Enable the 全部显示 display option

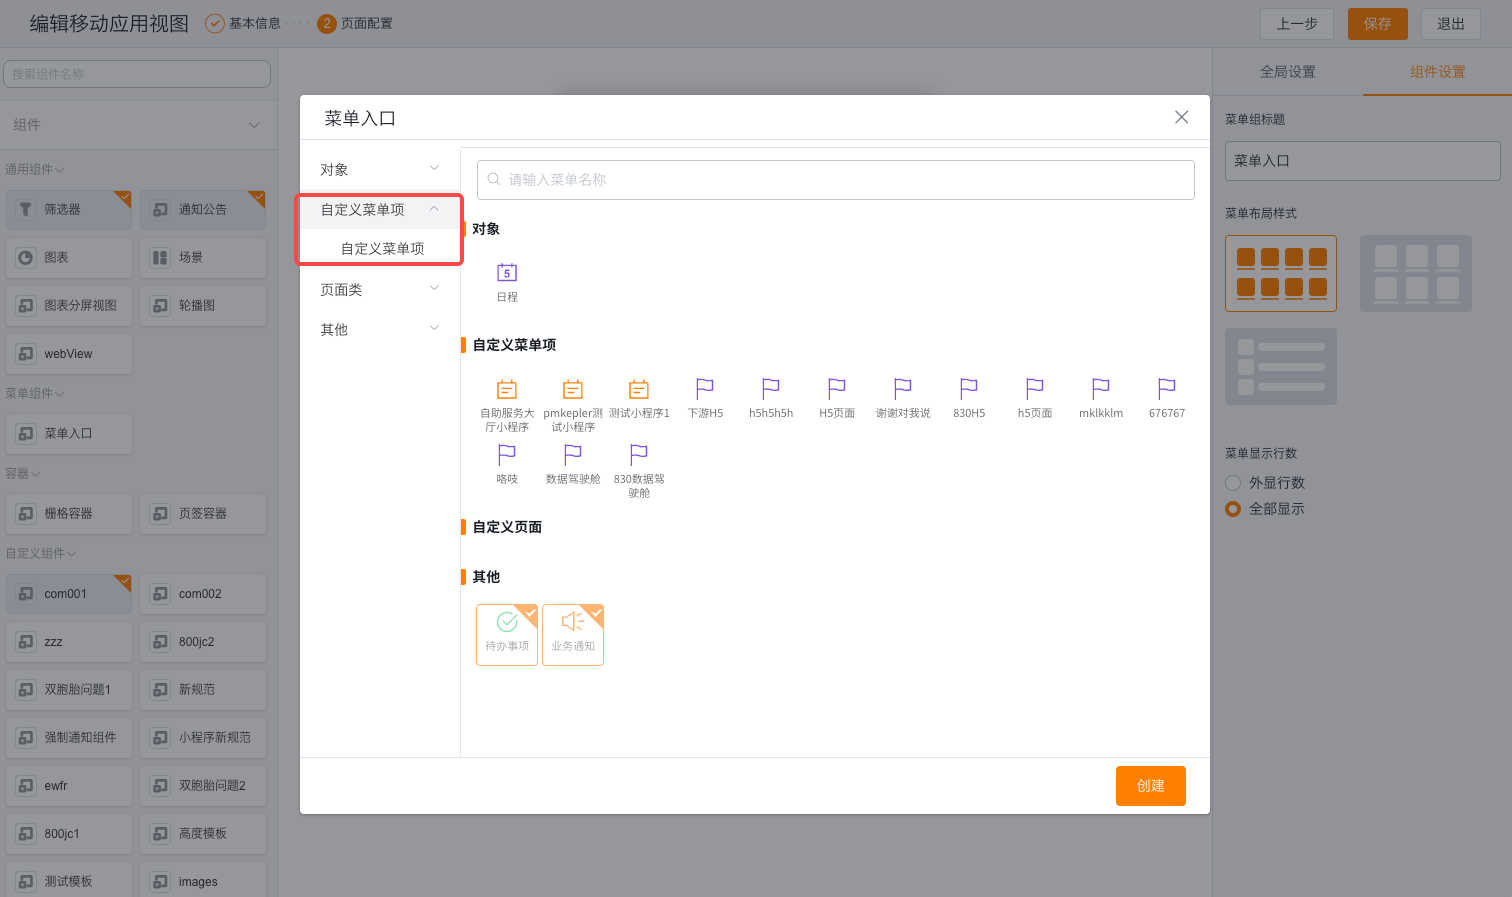[x=1234, y=508]
